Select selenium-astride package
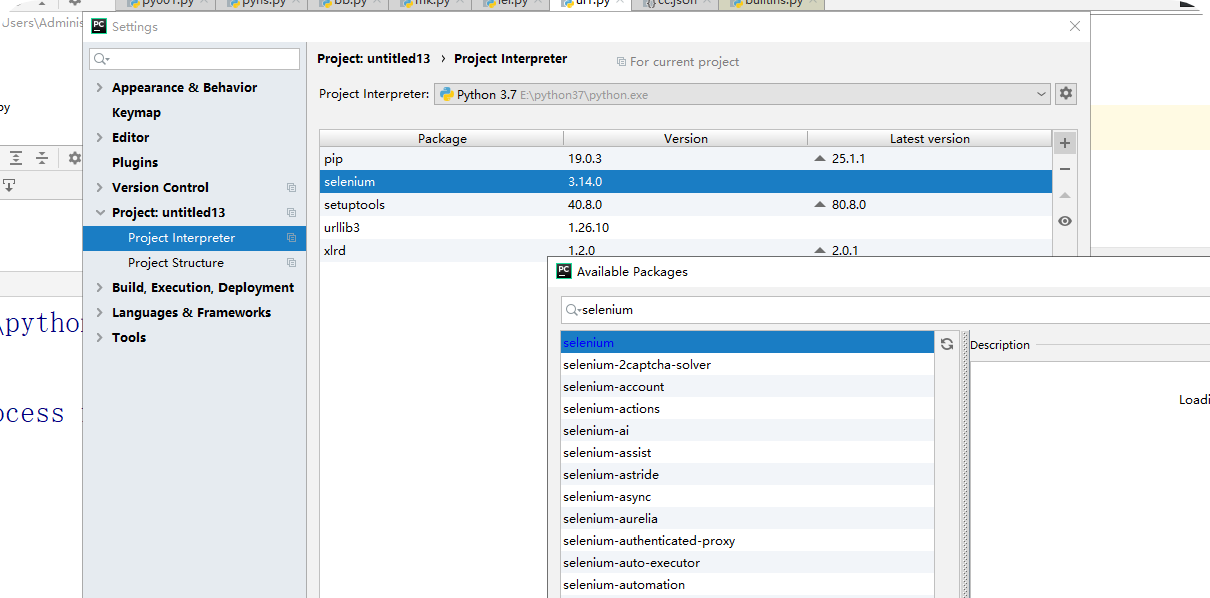This screenshot has height=598, width=1210. [747, 475]
